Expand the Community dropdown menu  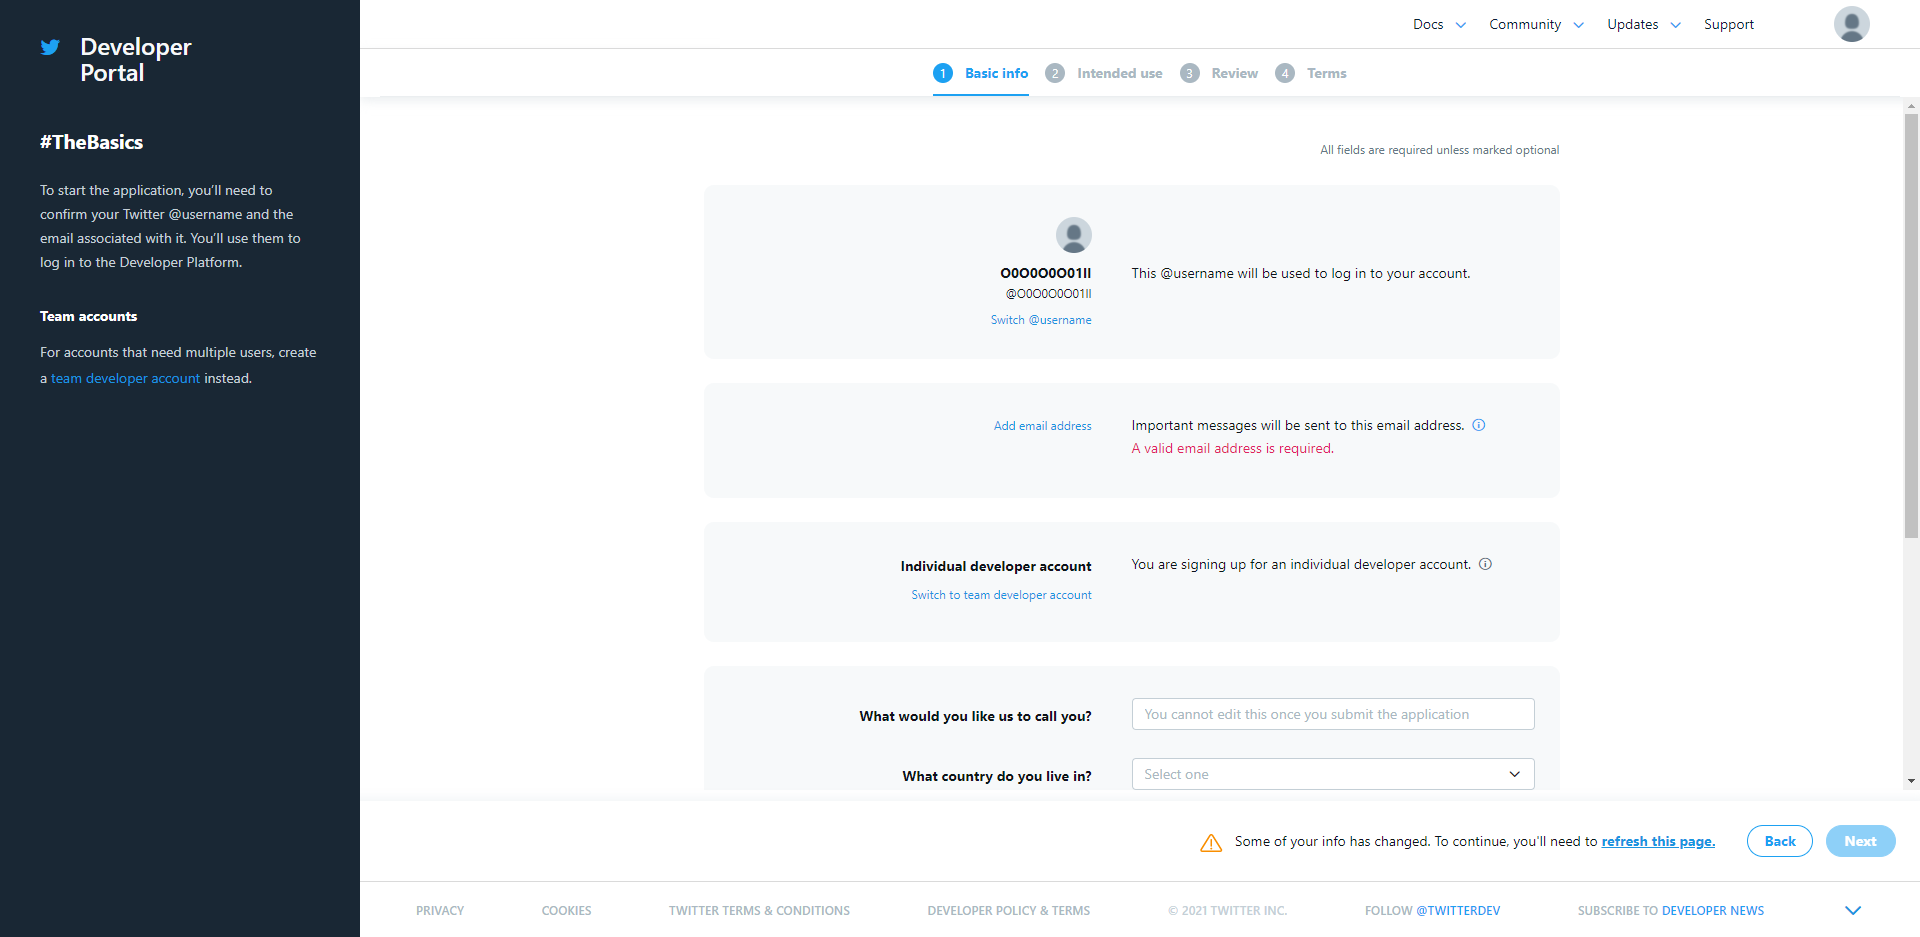(x=1536, y=24)
